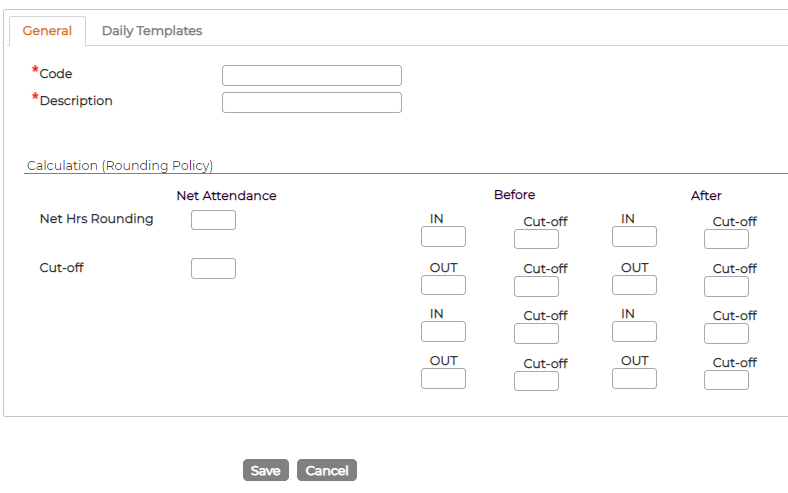Select the General tab
Image resolution: width=788 pixels, height=493 pixels.
tap(47, 31)
